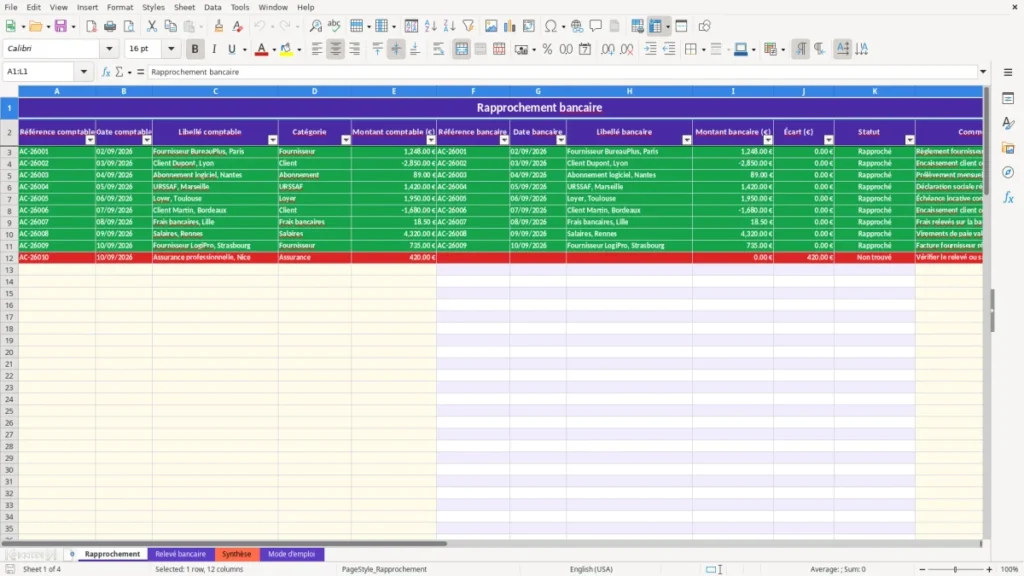The width and height of the screenshot is (1024, 576).
Task: Click Insert Comment speech bubble icon
Action: coord(596,26)
